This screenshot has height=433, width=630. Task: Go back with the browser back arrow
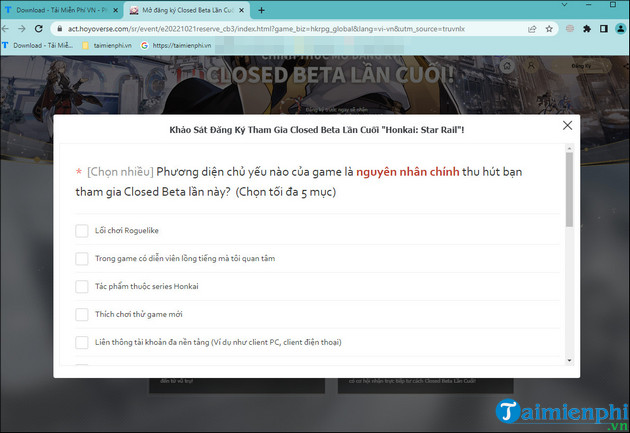tap(5, 29)
